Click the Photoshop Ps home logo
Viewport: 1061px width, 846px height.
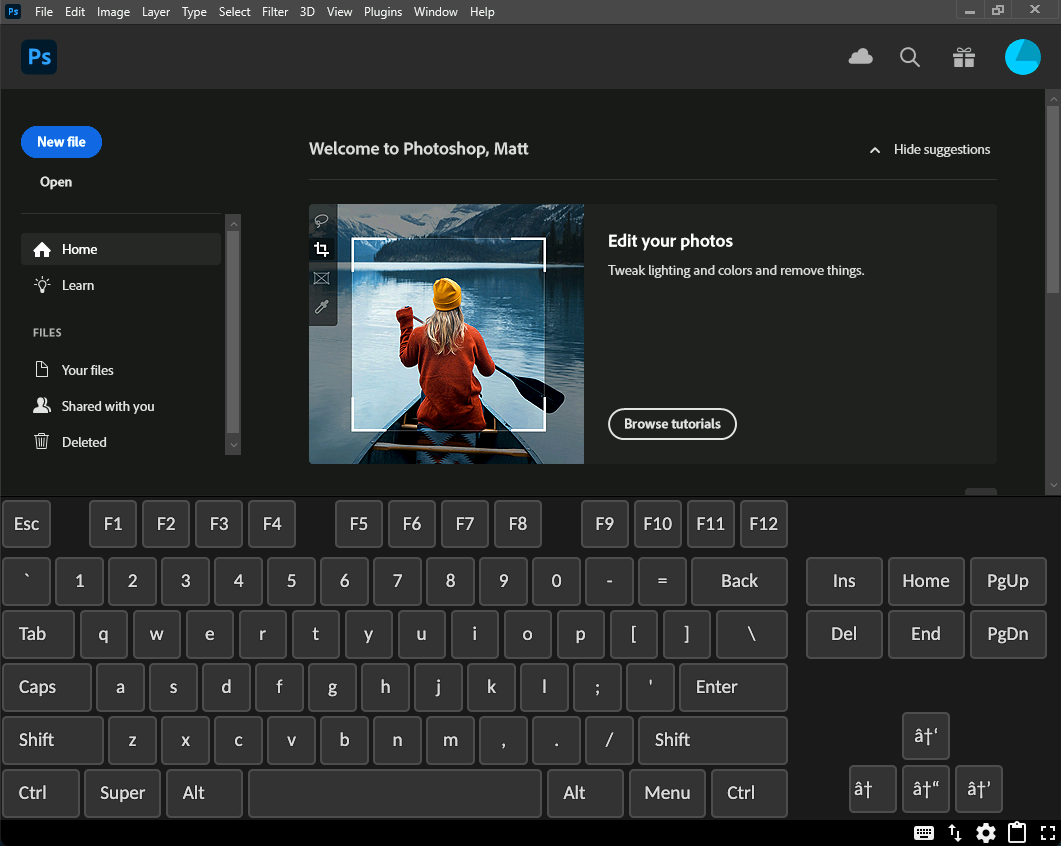(x=39, y=57)
